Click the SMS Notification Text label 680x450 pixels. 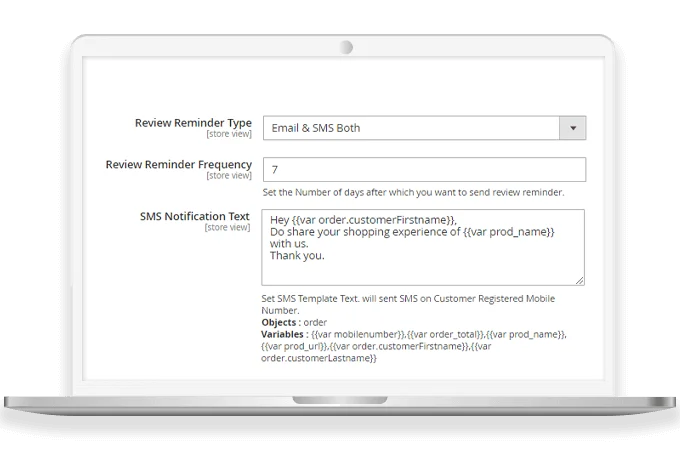tap(195, 216)
